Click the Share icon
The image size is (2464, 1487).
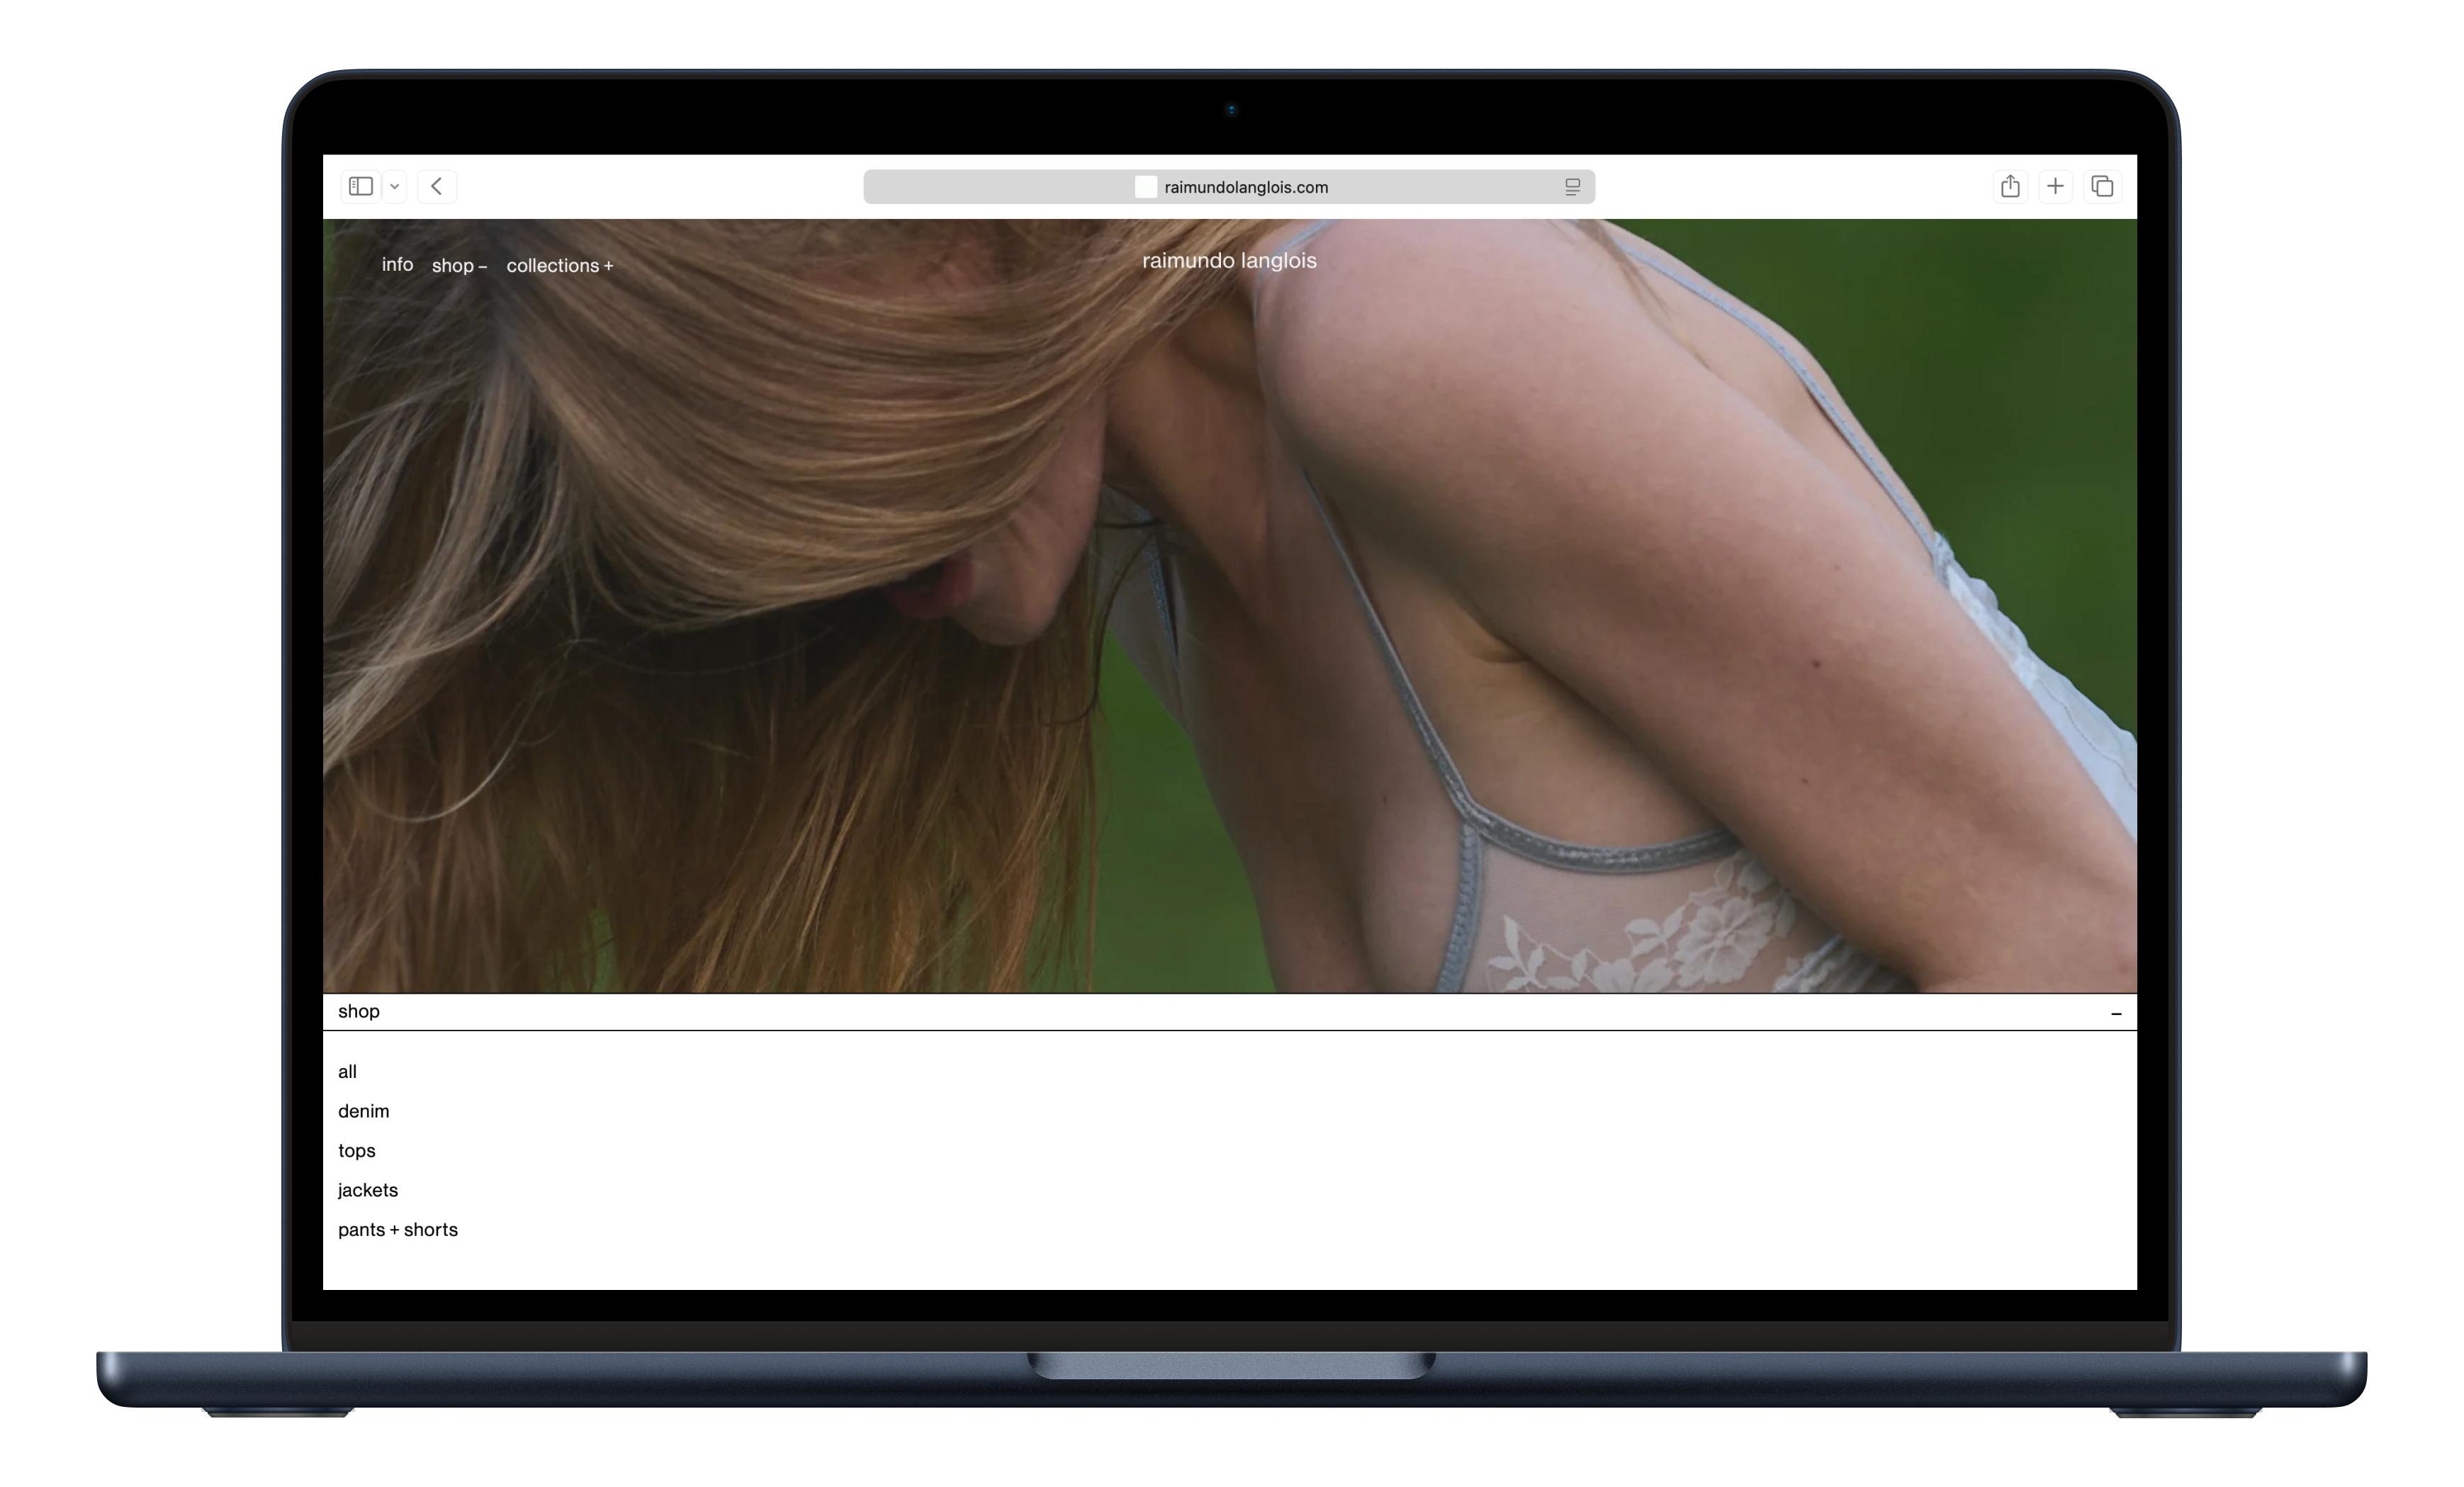pos(2010,186)
